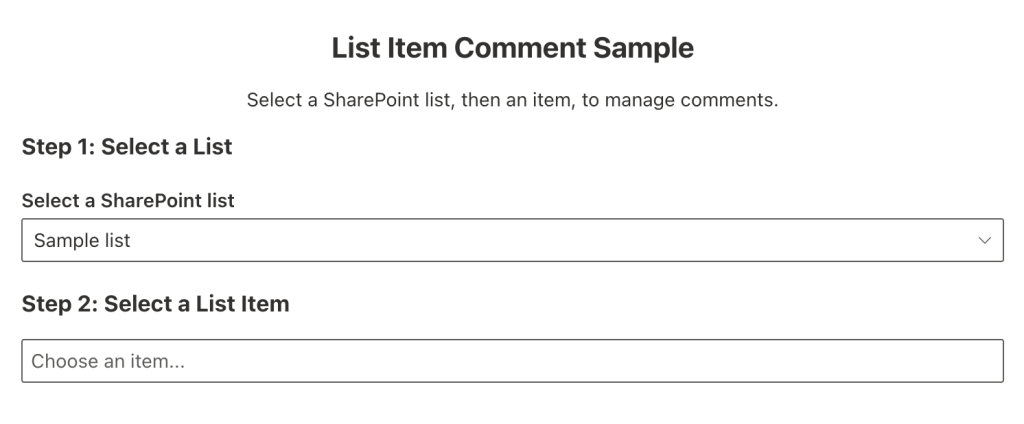Click the 'Select a SharePoint list' label
Viewport: 1024px width, 424px height.
click(x=128, y=200)
